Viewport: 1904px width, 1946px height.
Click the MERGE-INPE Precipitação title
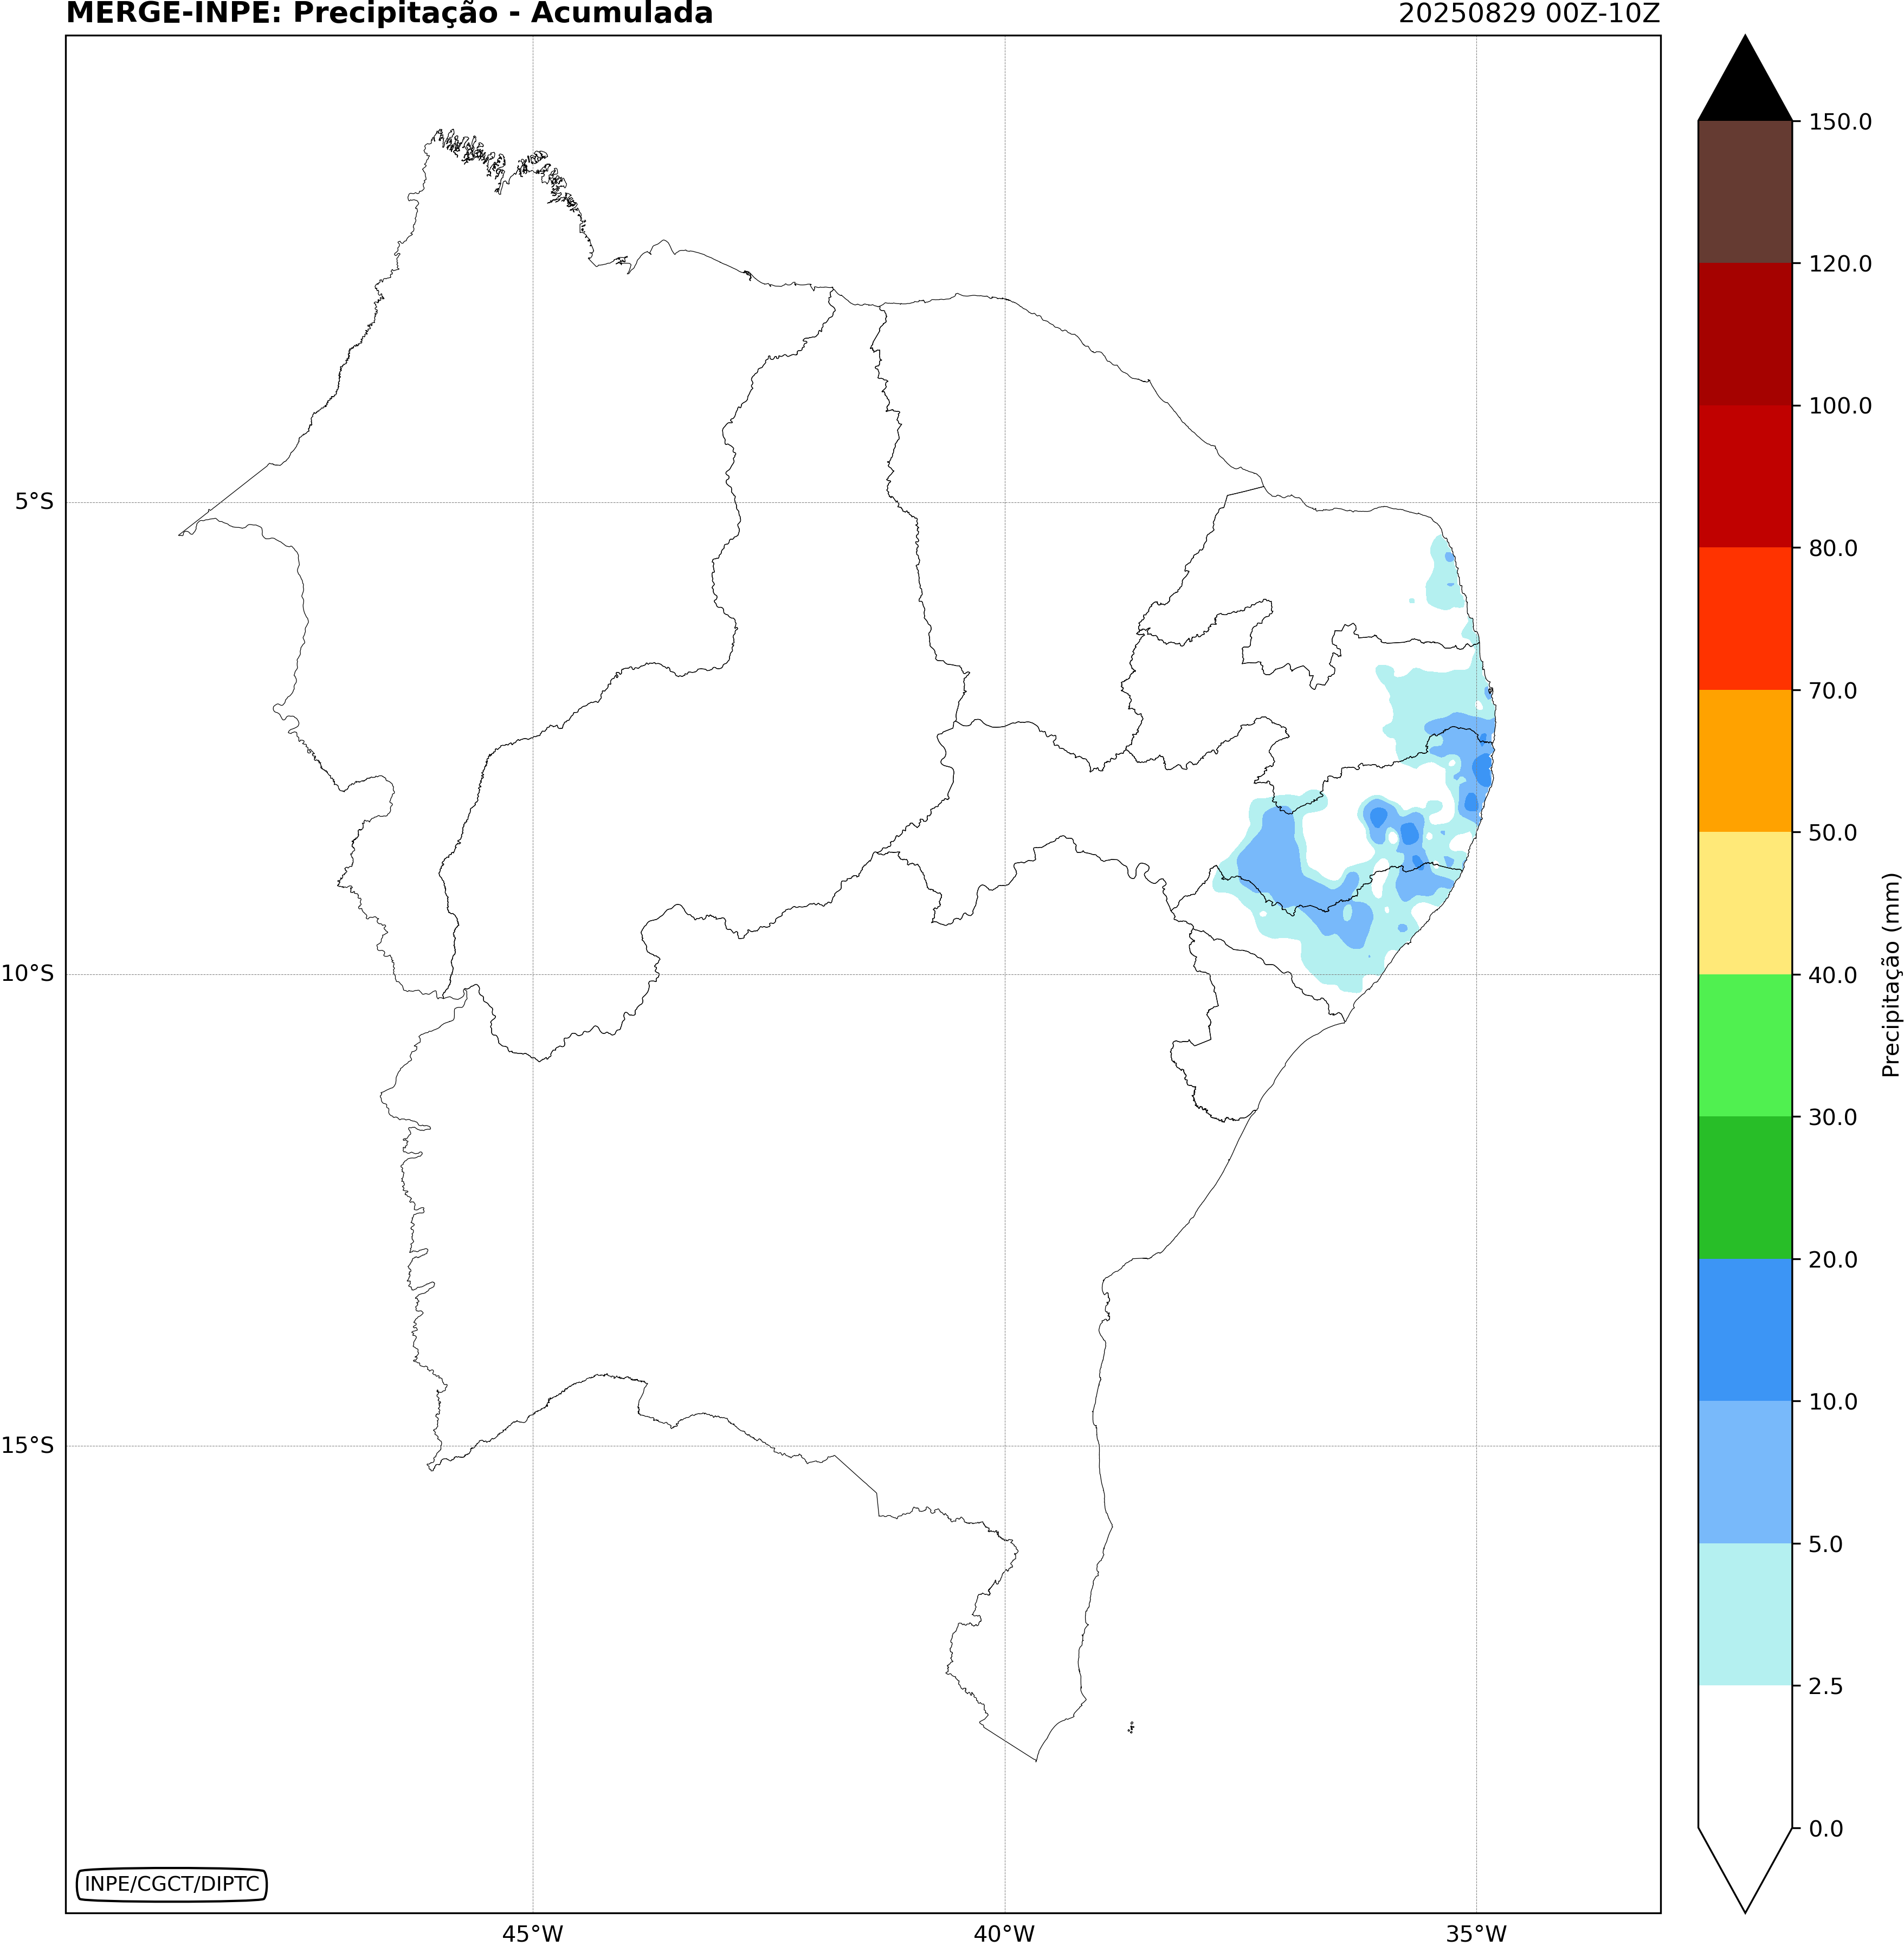389,14
